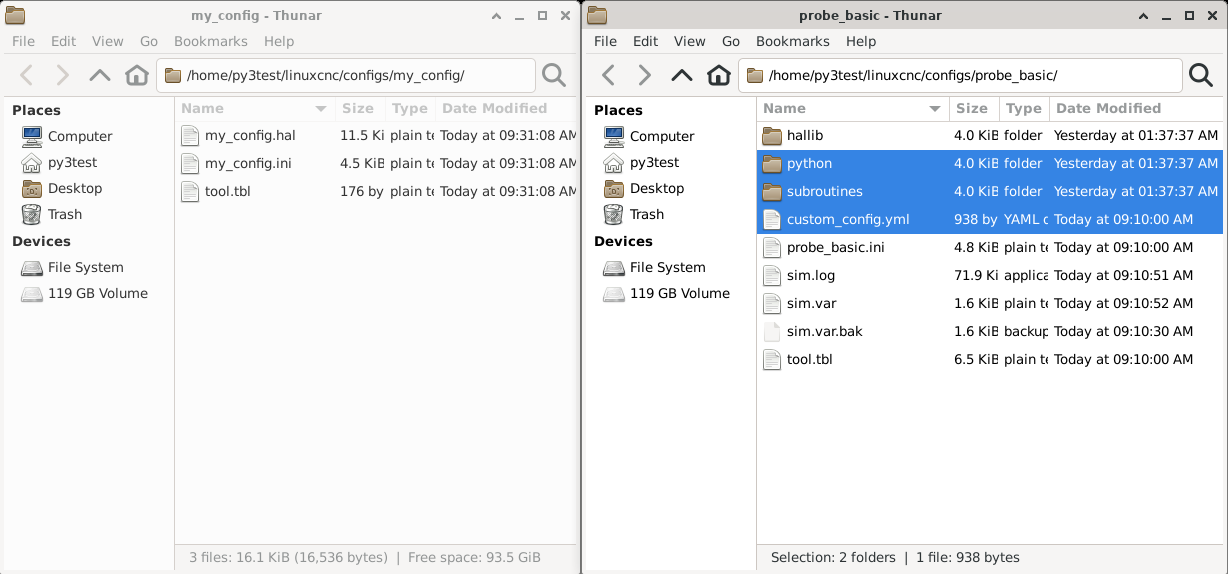This screenshot has height=574, width=1228.
Task: Select sim.var file
Action: click(990, 303)
